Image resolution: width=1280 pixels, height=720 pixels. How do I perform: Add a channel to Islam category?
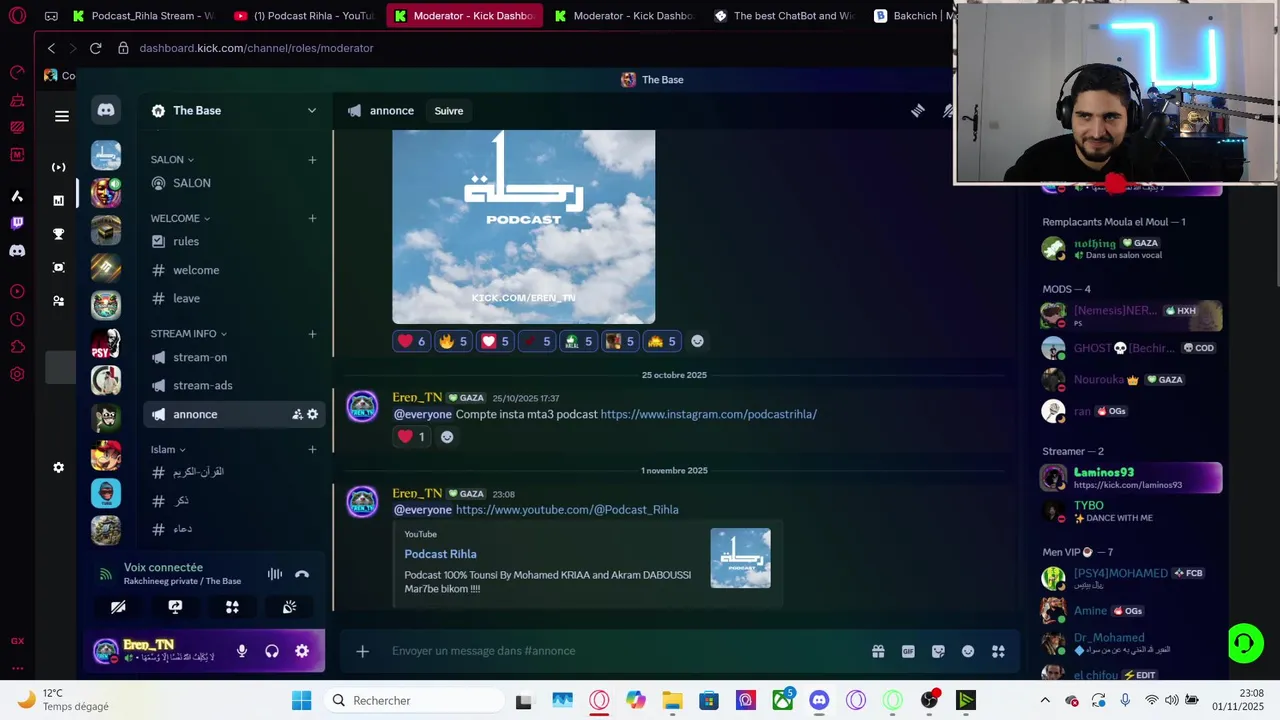312,450
